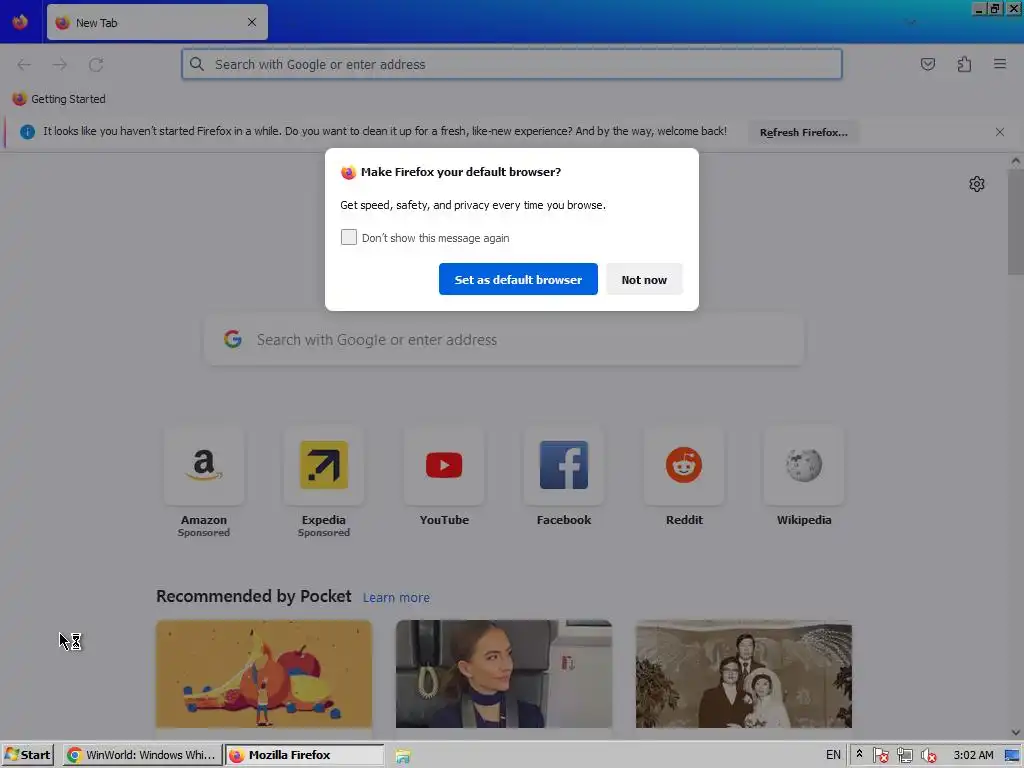Open the file explorer taskbar icon

[403, 756]
